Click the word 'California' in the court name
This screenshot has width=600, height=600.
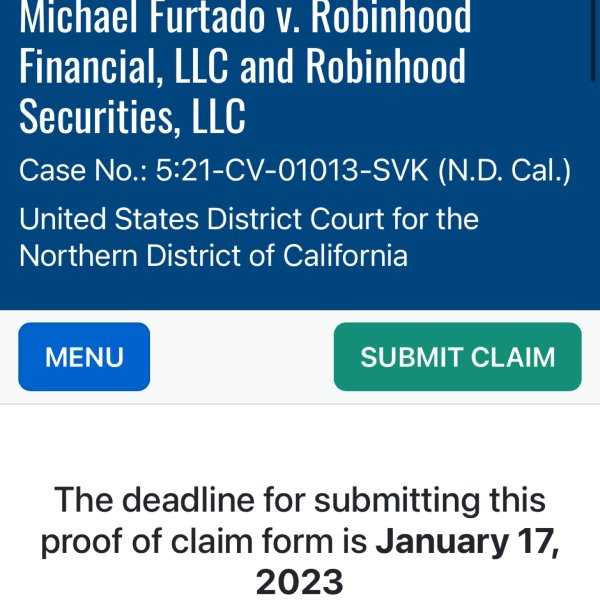[346, 256]
